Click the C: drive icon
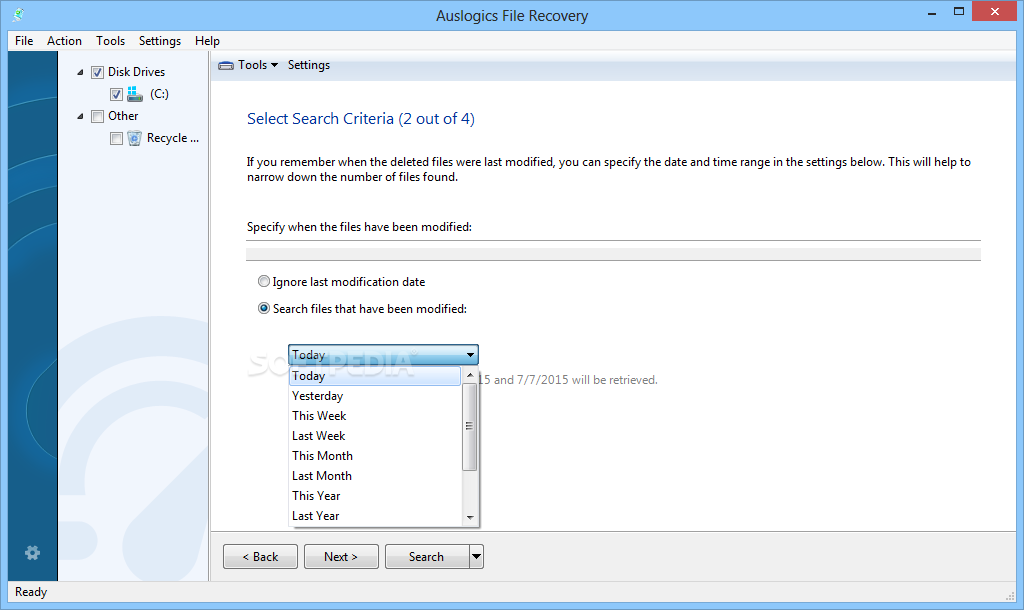1024x610 pixels. pyautogui.click(x=135, y=94)
